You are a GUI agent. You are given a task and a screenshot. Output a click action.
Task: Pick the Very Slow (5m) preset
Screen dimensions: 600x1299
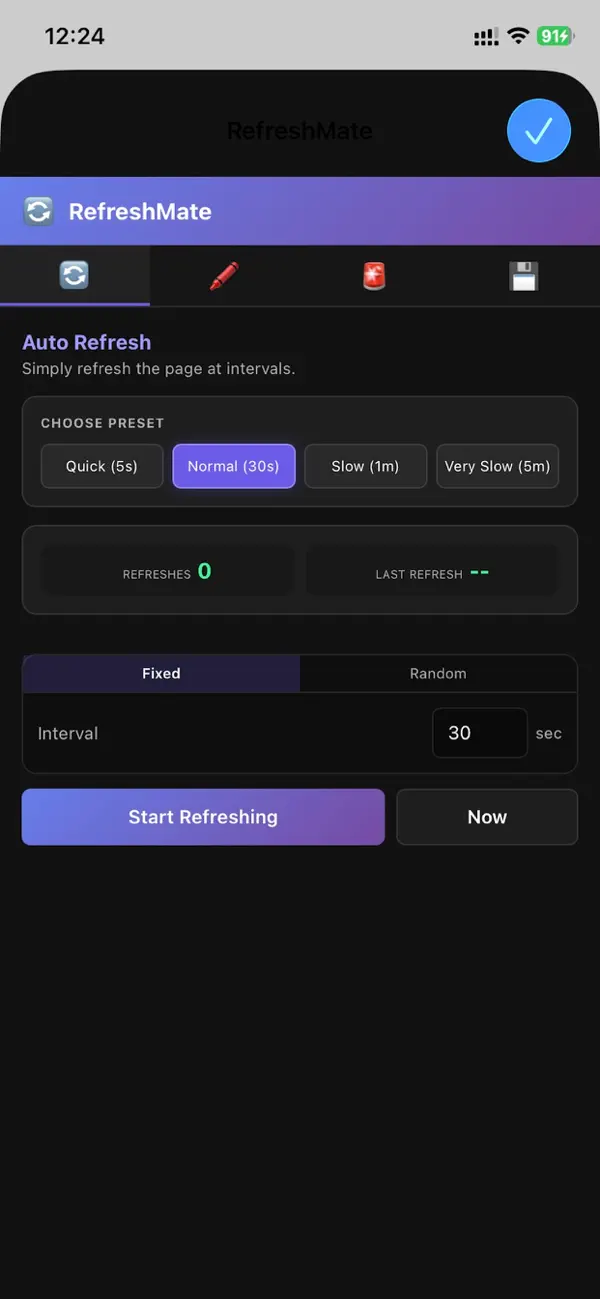point(497,466)
